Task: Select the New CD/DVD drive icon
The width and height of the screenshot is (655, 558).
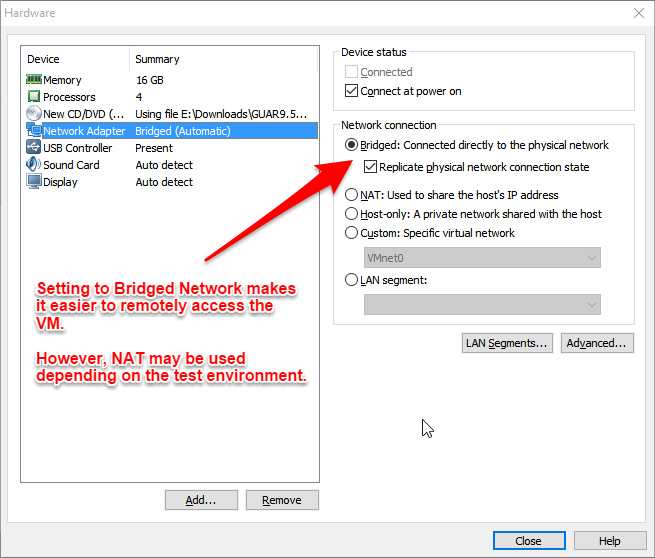Action: point(34,114)
